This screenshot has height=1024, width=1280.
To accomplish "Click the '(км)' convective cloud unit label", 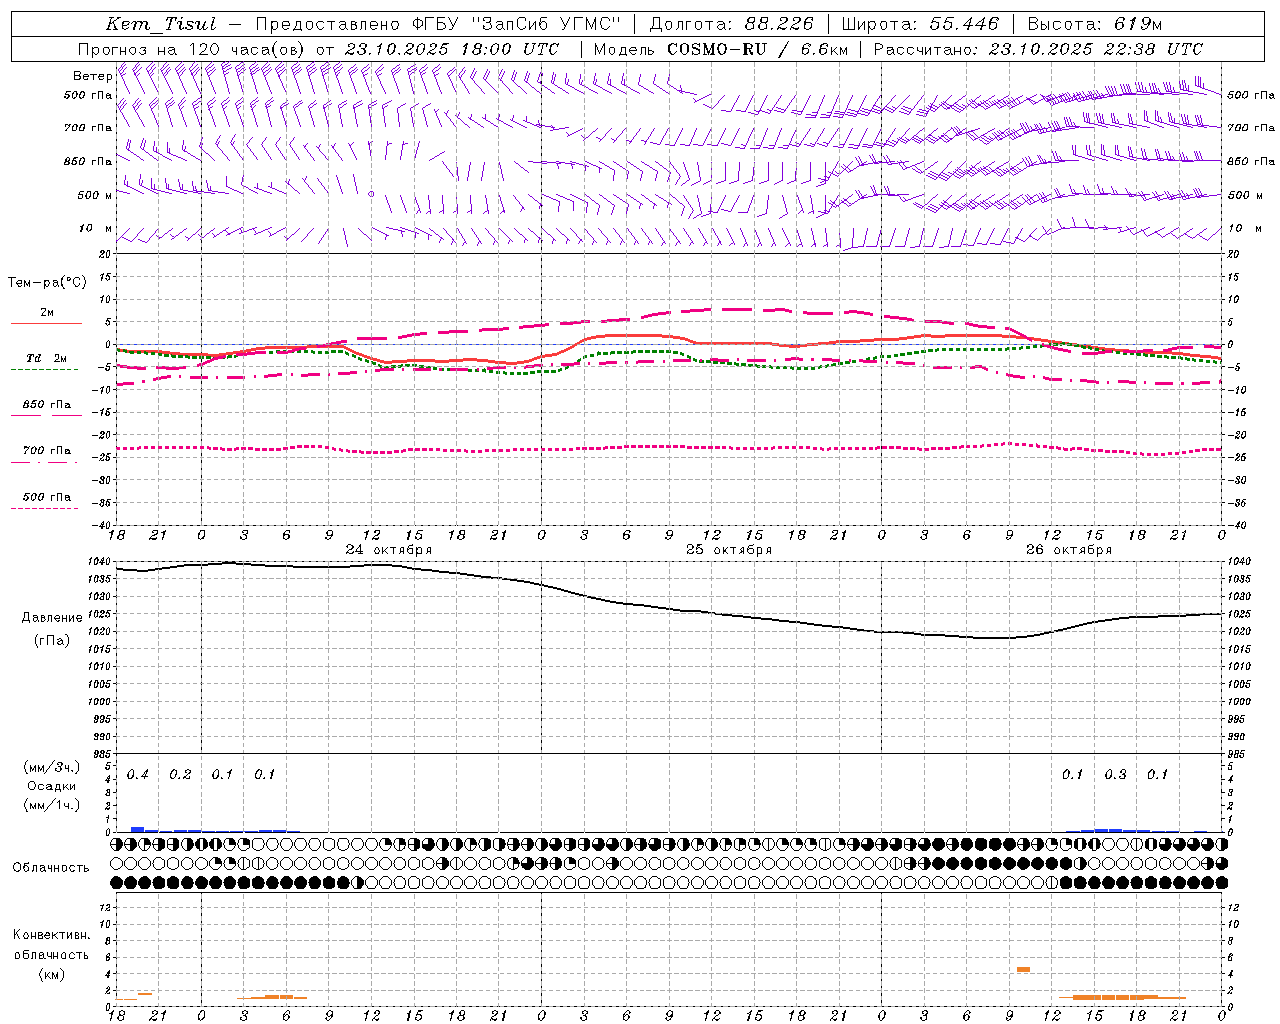I will (x=52, y=974).
